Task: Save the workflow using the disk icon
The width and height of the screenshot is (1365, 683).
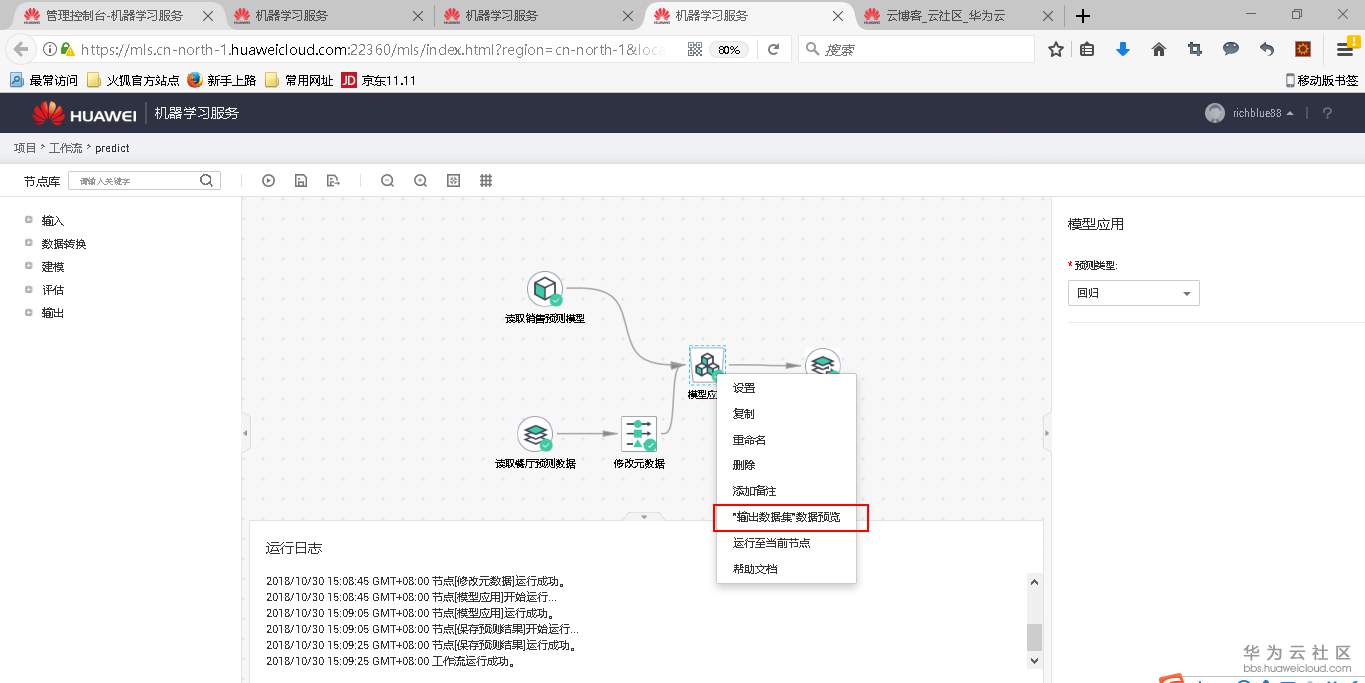Action: pyautogui.click(x=301, y=181)
